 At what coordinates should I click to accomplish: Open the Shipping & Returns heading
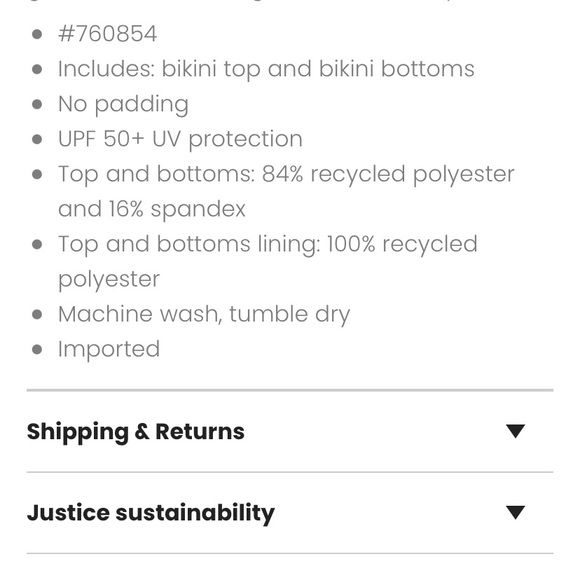pyautogui.click(x=136, y=432)
